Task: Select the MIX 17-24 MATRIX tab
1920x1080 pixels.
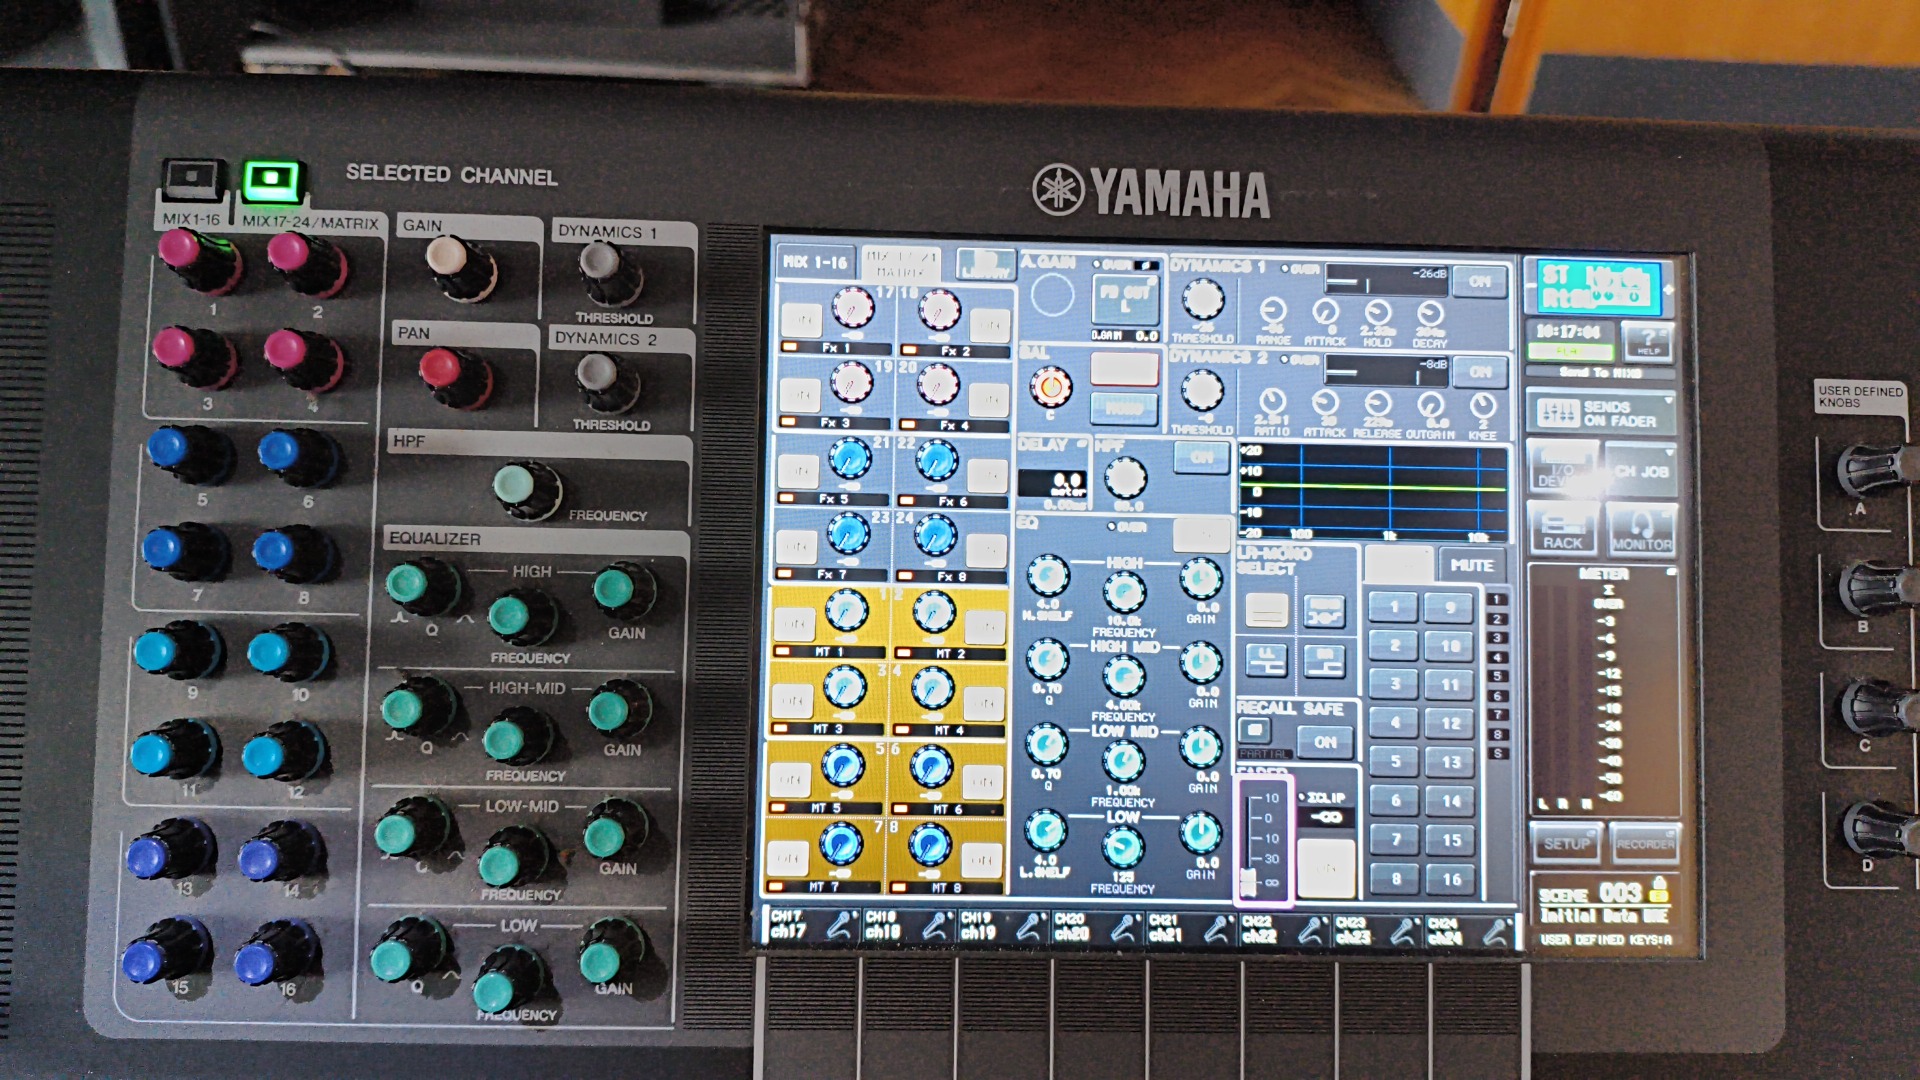Action: (900, 264)
